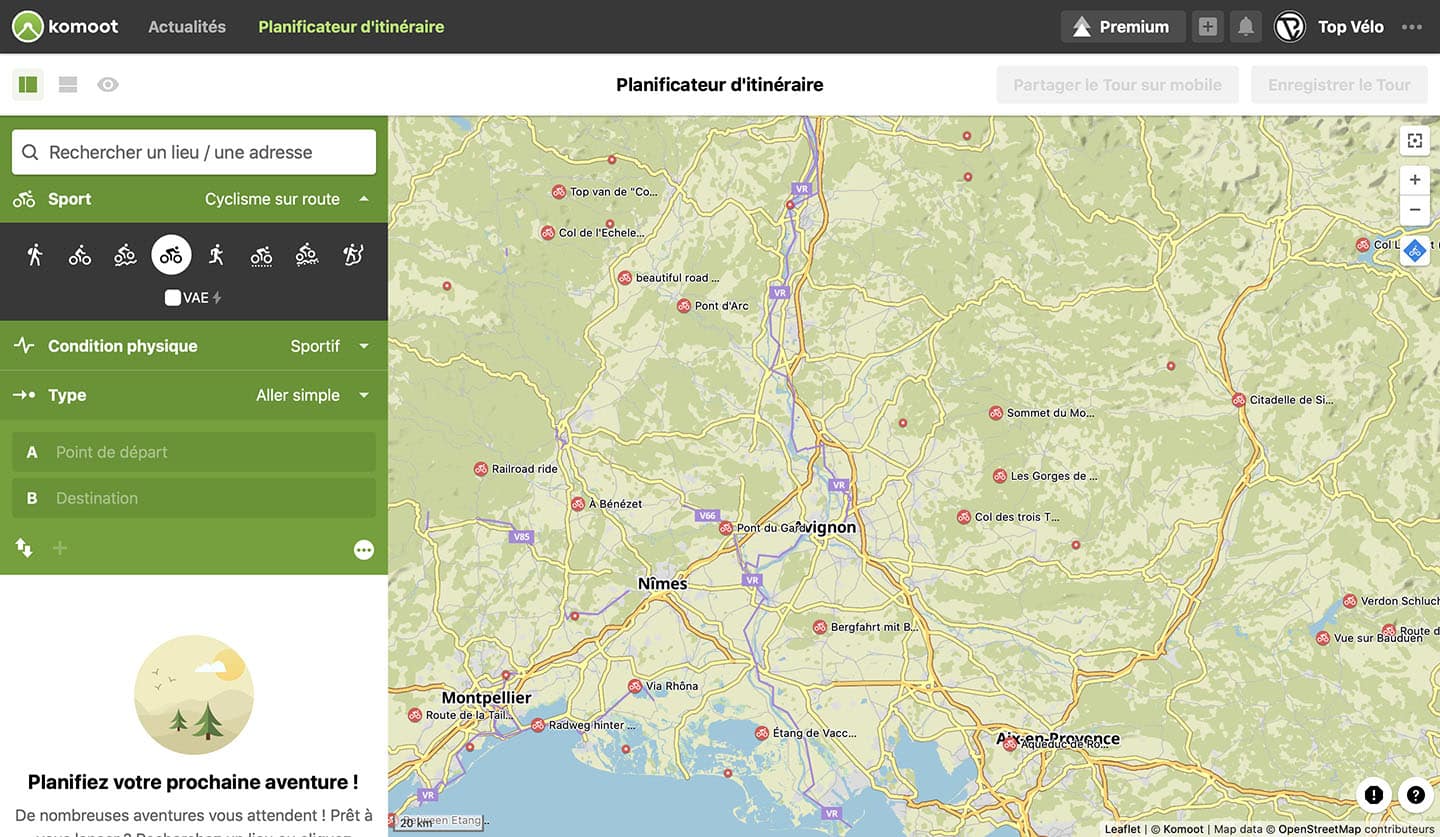Click the beautiful road ... marker
This screenshot has width=1440, height=837.
[625, 278]
